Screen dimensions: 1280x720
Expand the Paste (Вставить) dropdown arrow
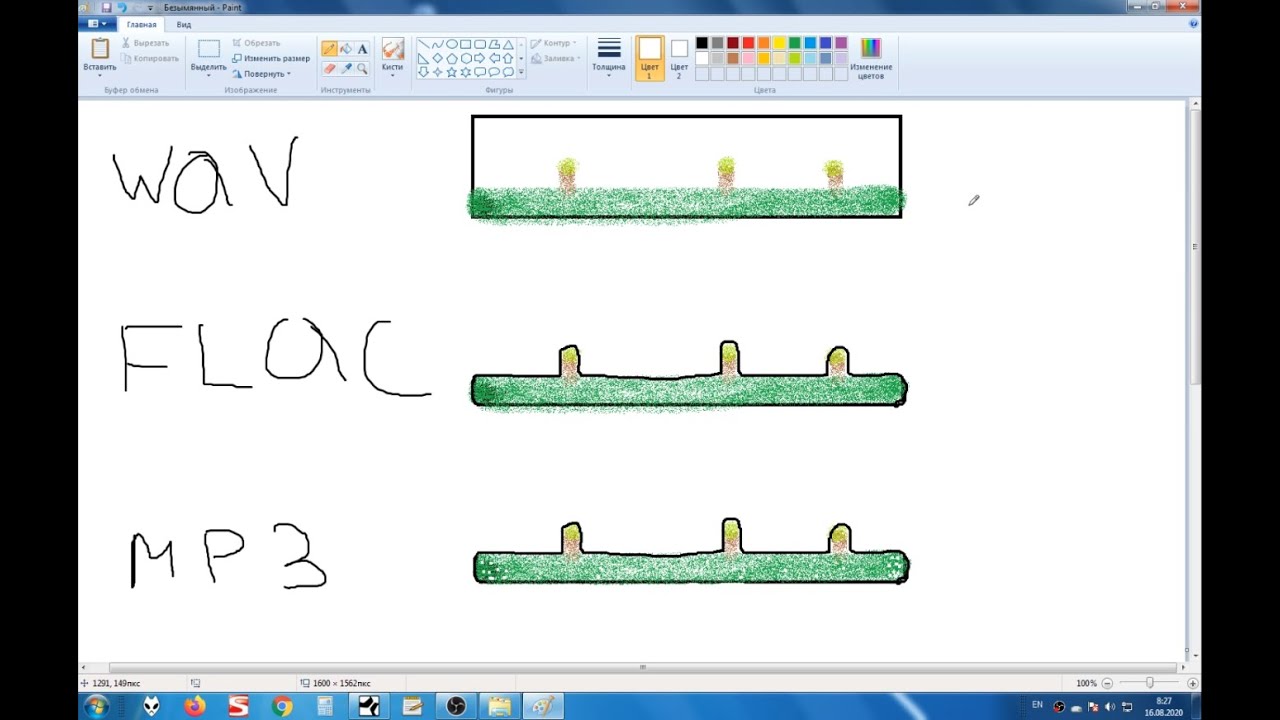tap(100, 74)
